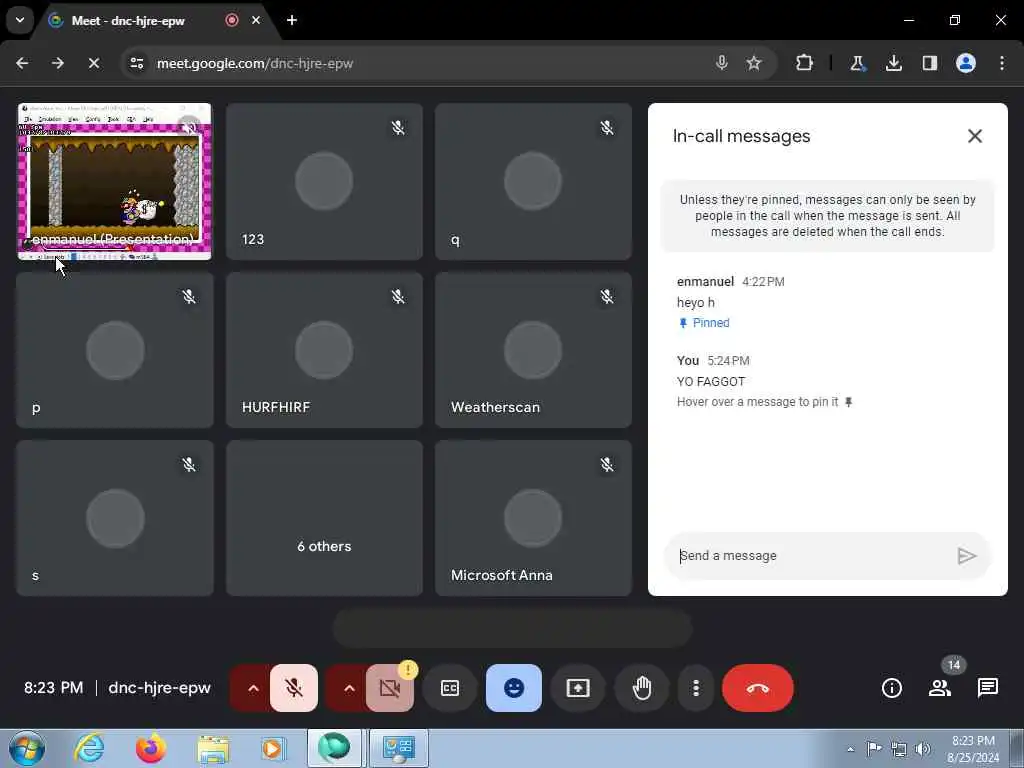1024x768 pixels.
Task: Select enmanuel's presentation thumbnail tile
Action: tap(114, 181)
